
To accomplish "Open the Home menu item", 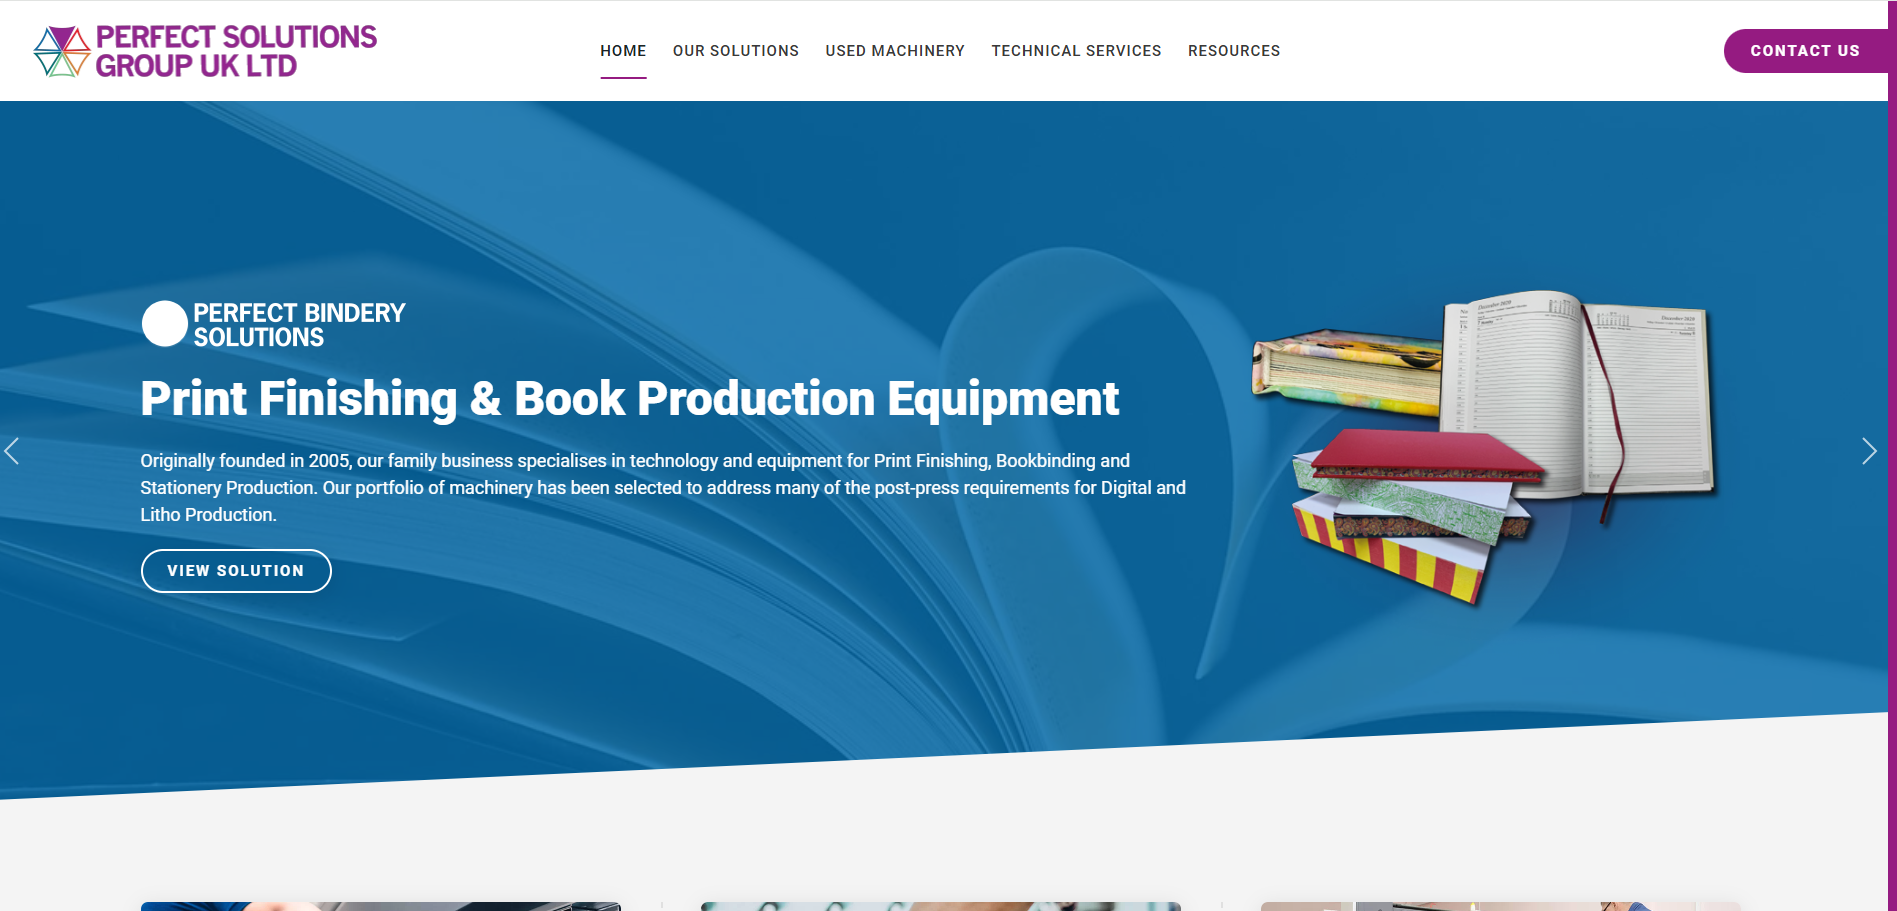I will [623, 51].
